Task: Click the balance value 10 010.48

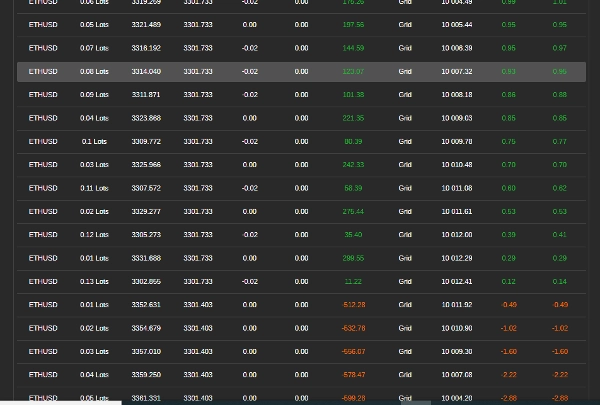Action: coord(456,164)
